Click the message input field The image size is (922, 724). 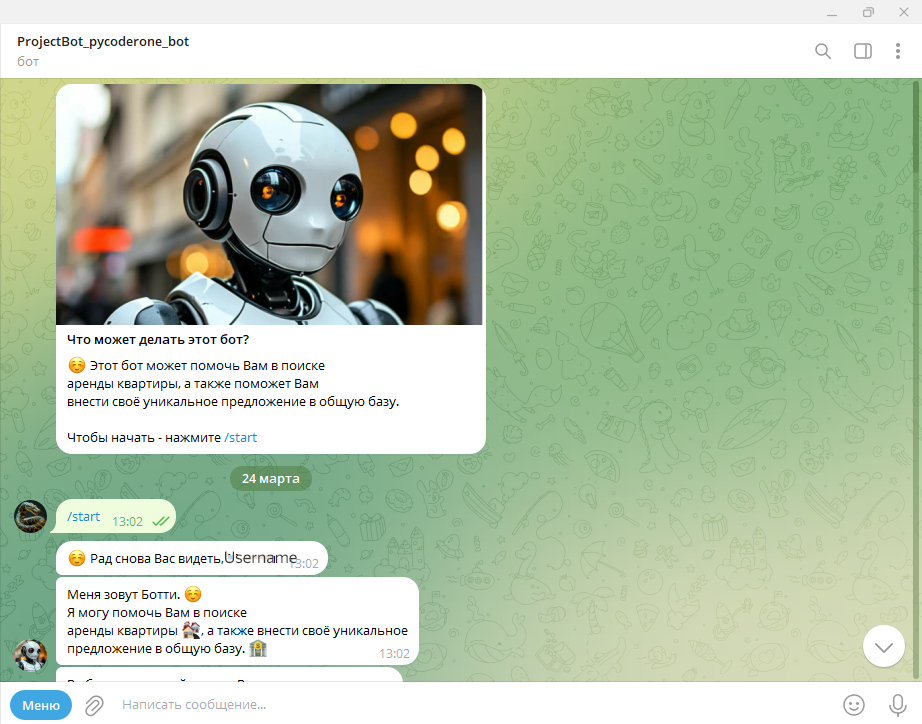[470, 704]
